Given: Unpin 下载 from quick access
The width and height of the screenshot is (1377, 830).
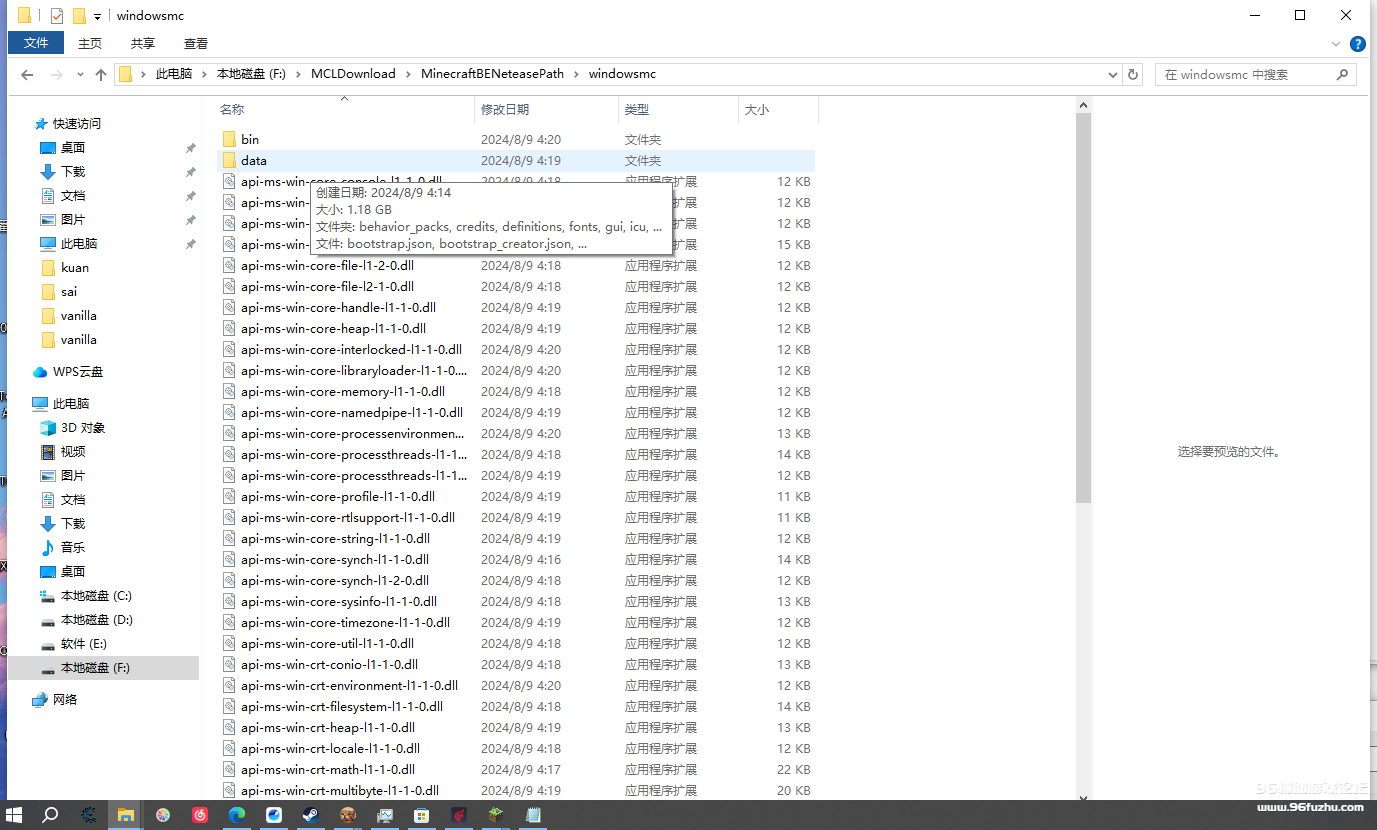Looking at the screenshot, I should 190,172.
